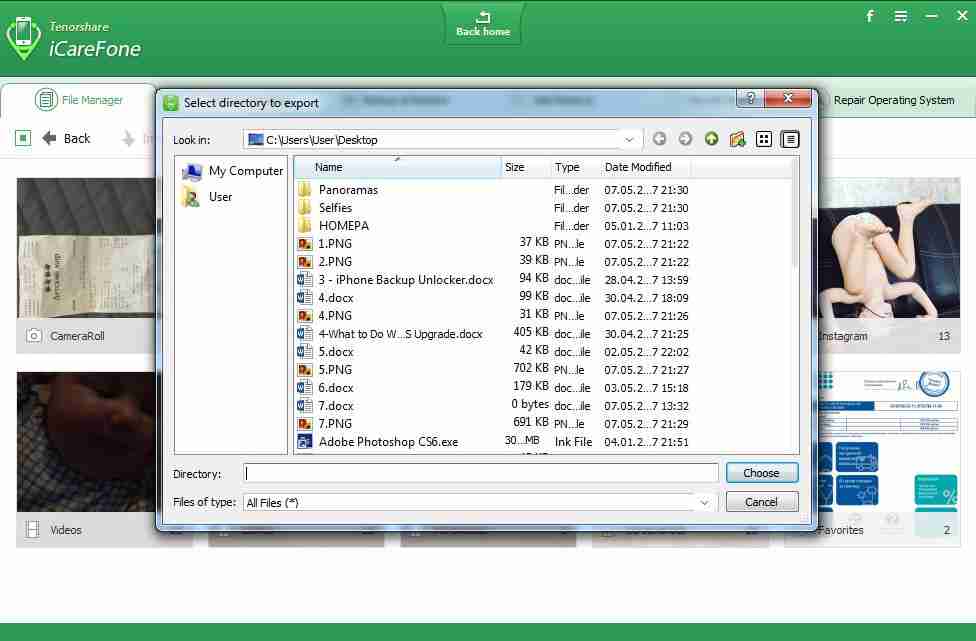Click the File Manager tab icon
This screenshot has width=976, height=641.
46,100
